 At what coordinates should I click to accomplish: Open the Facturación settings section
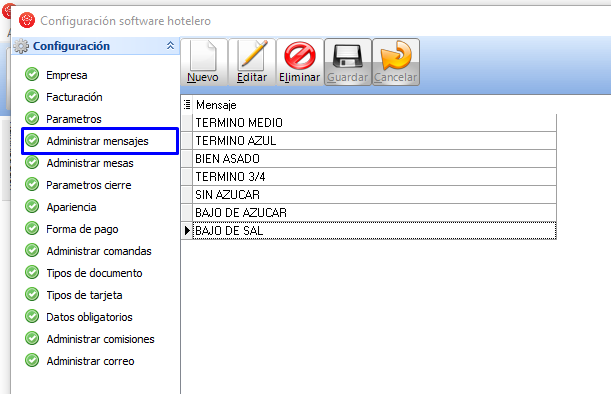click(74, 97)
